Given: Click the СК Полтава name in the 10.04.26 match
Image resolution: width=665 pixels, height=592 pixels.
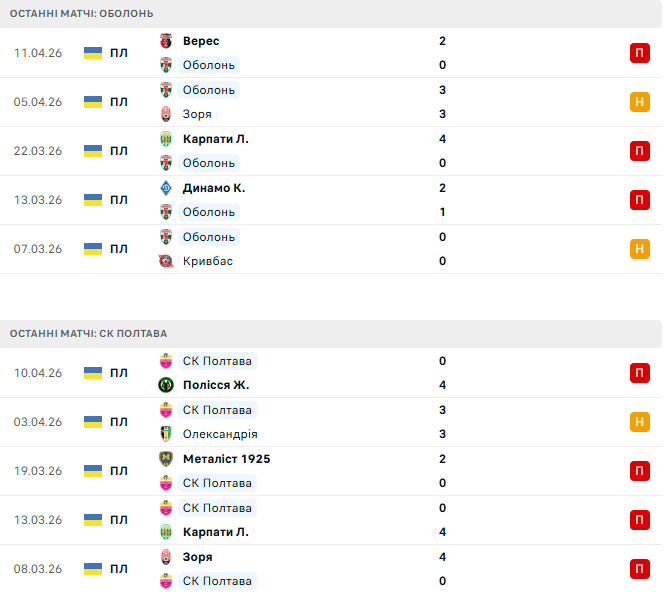Looking at the screenshot, I should point(217,361).
